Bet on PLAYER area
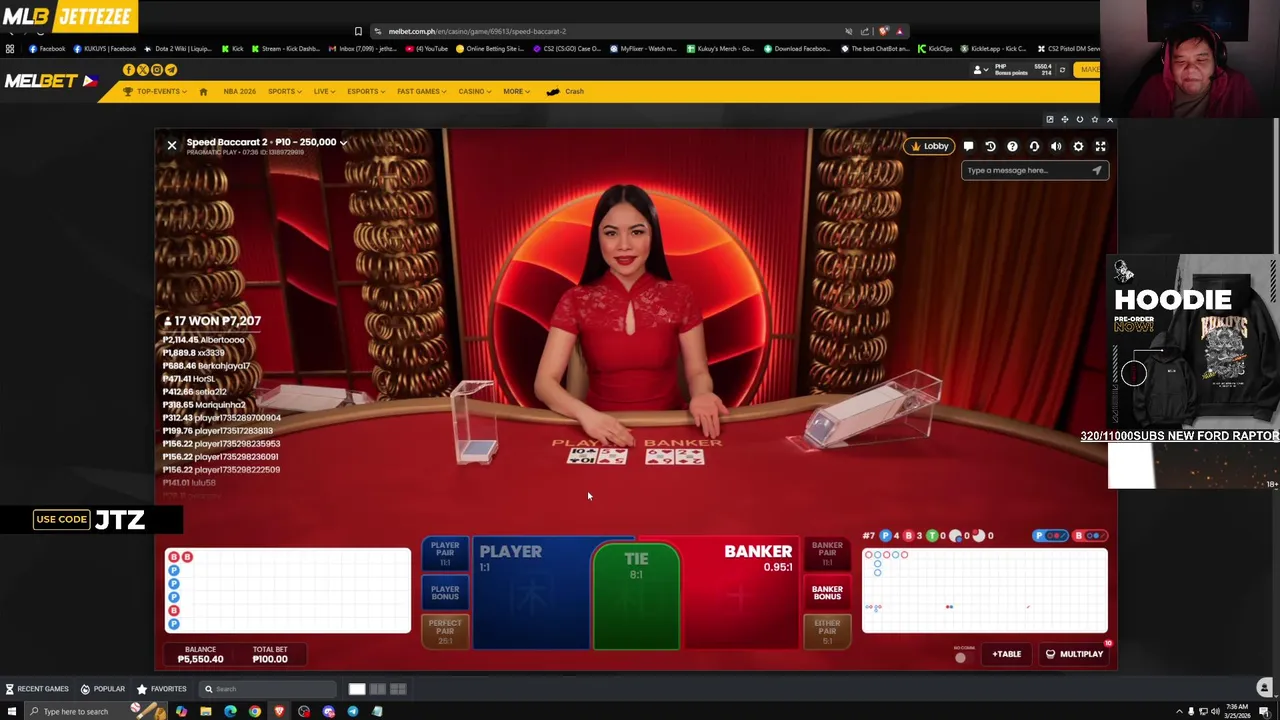Viewport: 1280px width, 720px height. tap(530, 596)
